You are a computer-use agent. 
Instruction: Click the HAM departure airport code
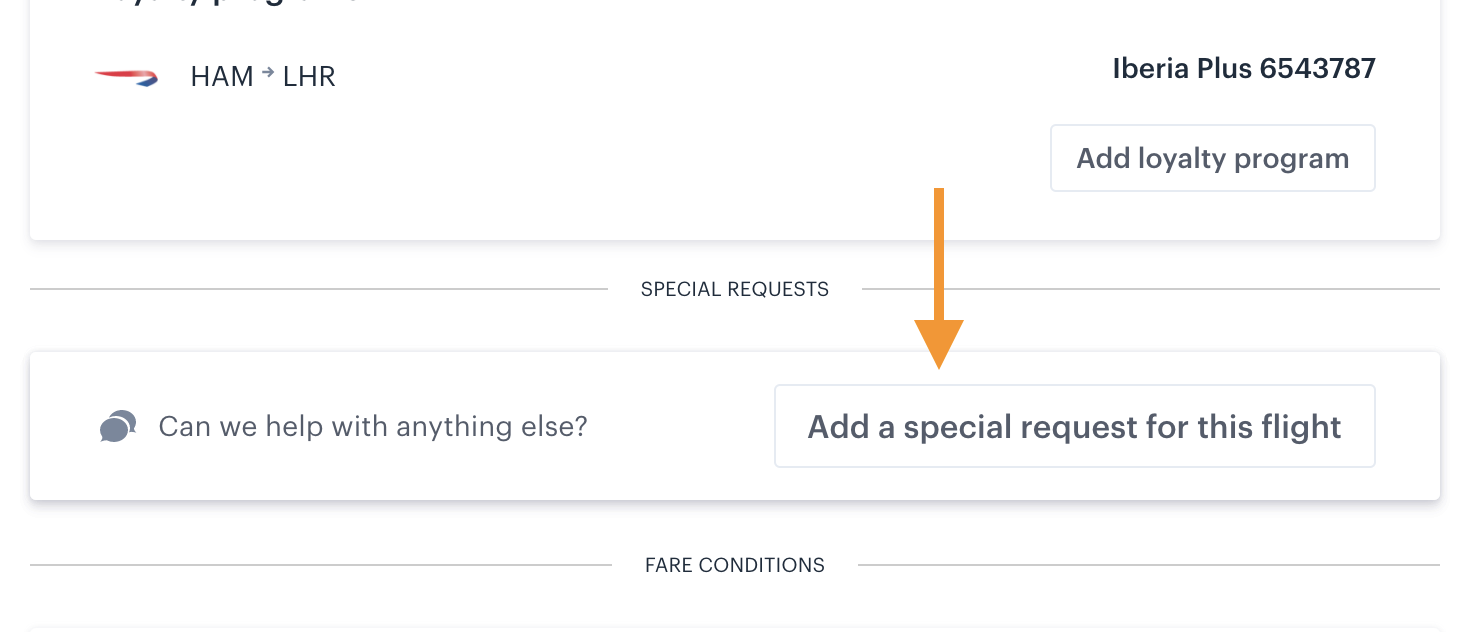click(x=222, y=77)
